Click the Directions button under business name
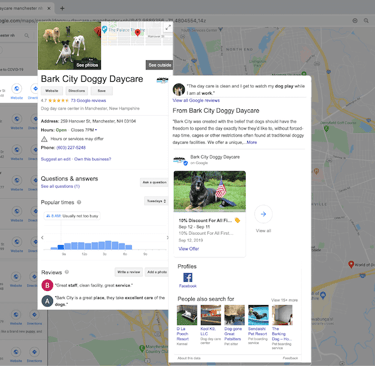This screenshot has width=375, height=366. pyautogui.click(x=77, y=91)
